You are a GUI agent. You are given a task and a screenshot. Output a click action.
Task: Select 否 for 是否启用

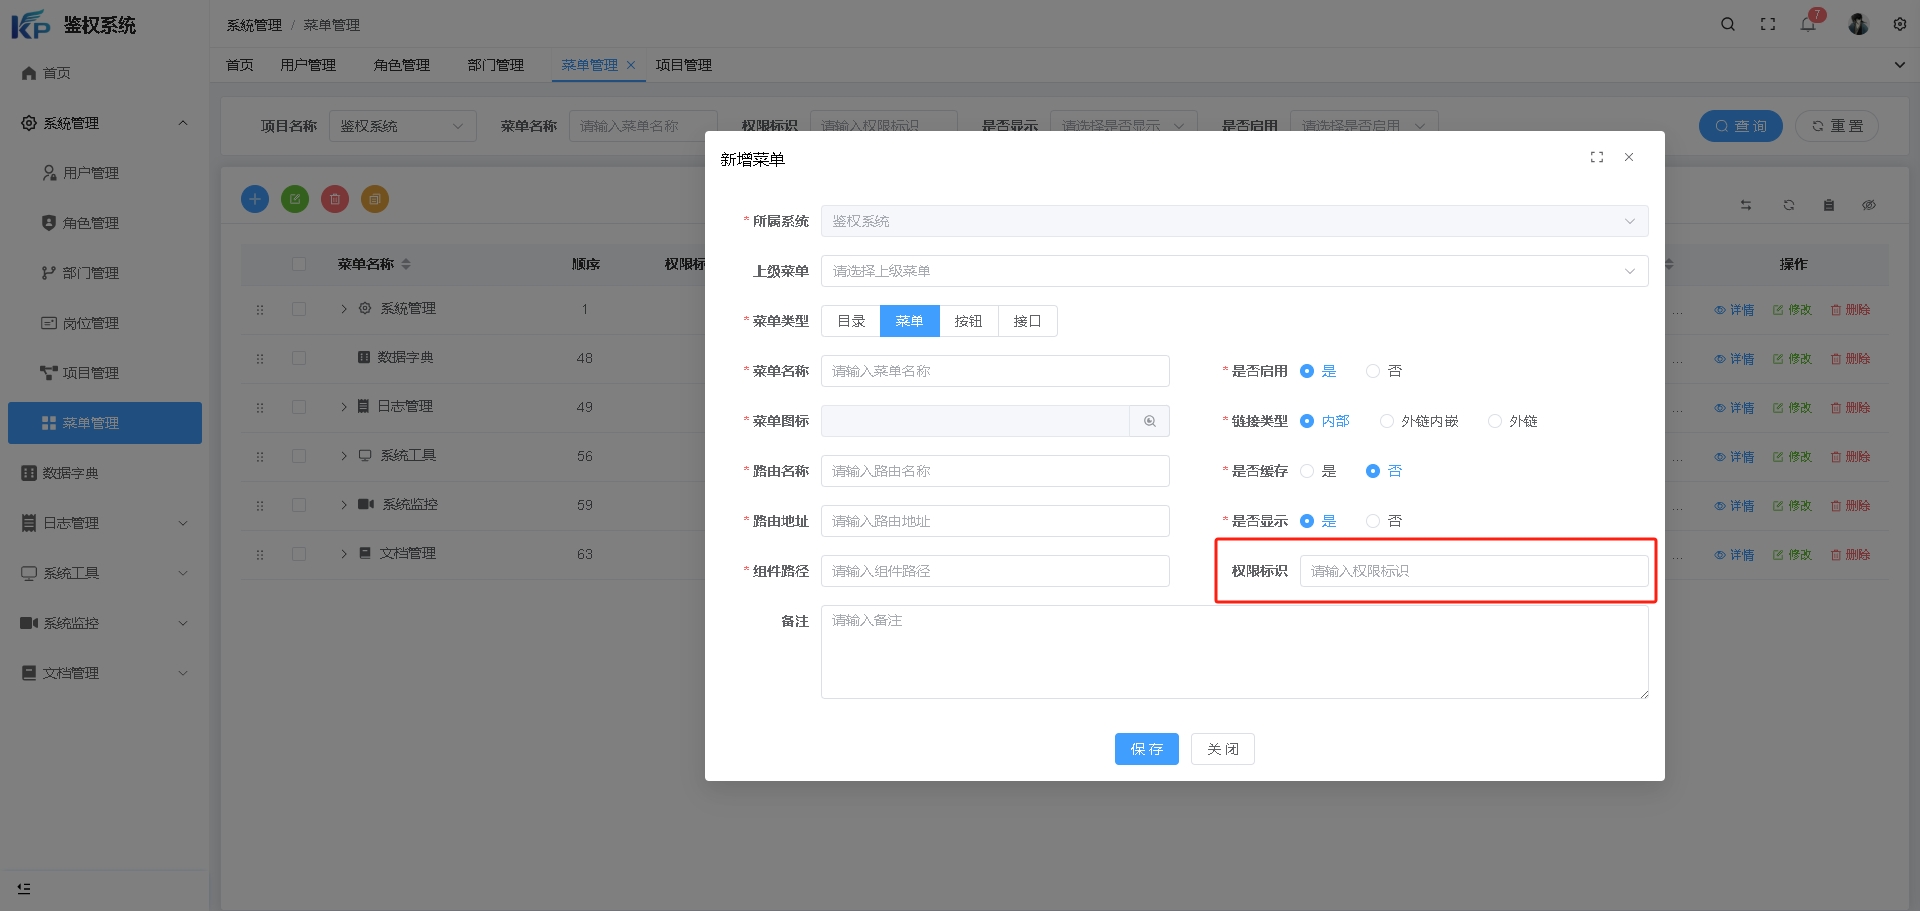(x=1373, y=371)
